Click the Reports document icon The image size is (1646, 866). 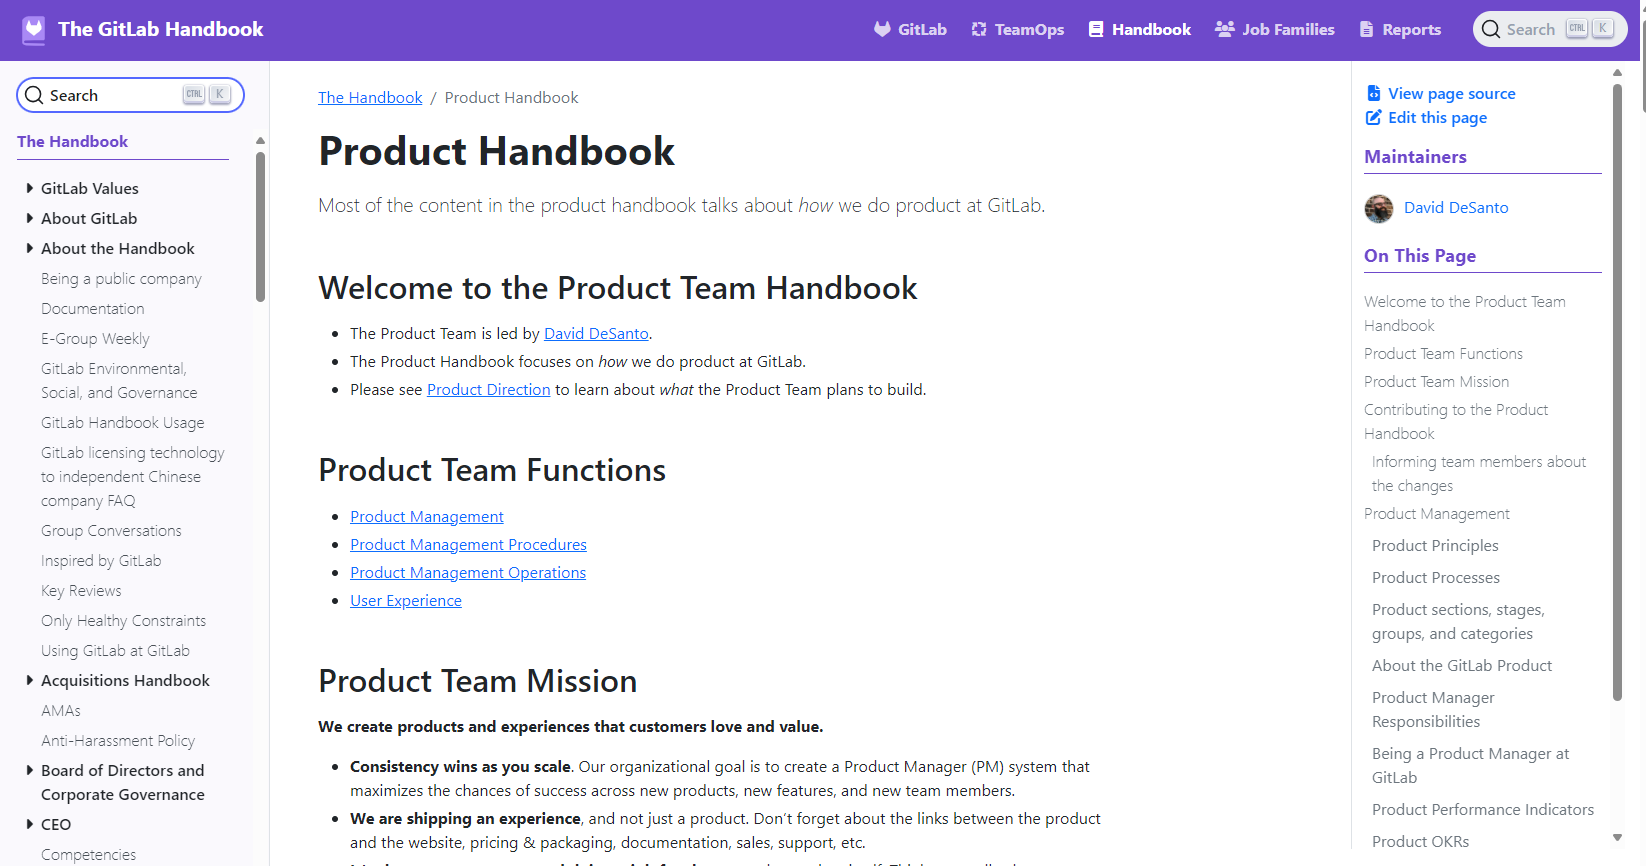pos(1367,30)
